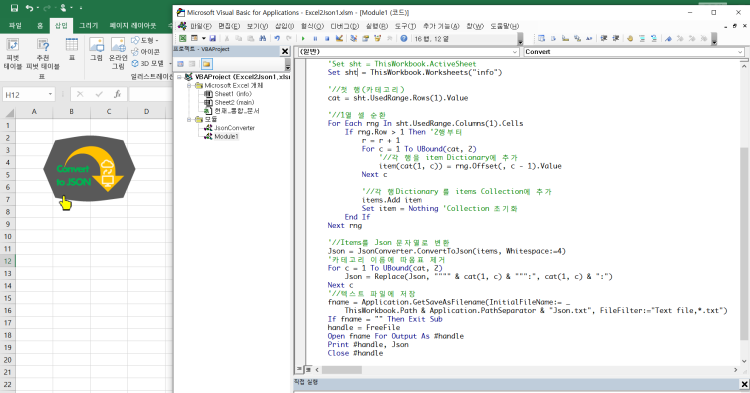This screenshot has width=750, height=393.
Task: Click the Convert to JSON shape button
Action: pyautogui.click(x=89, y=169)
